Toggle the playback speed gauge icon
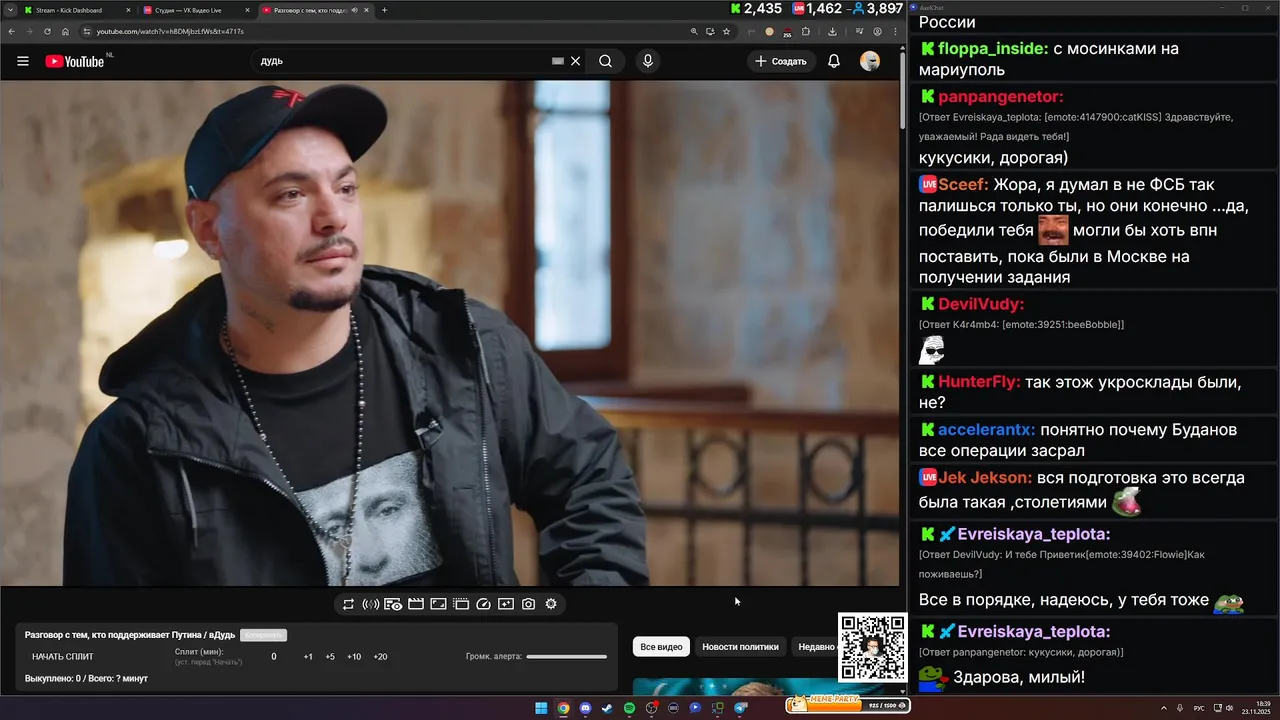 (x=484, y=604)
